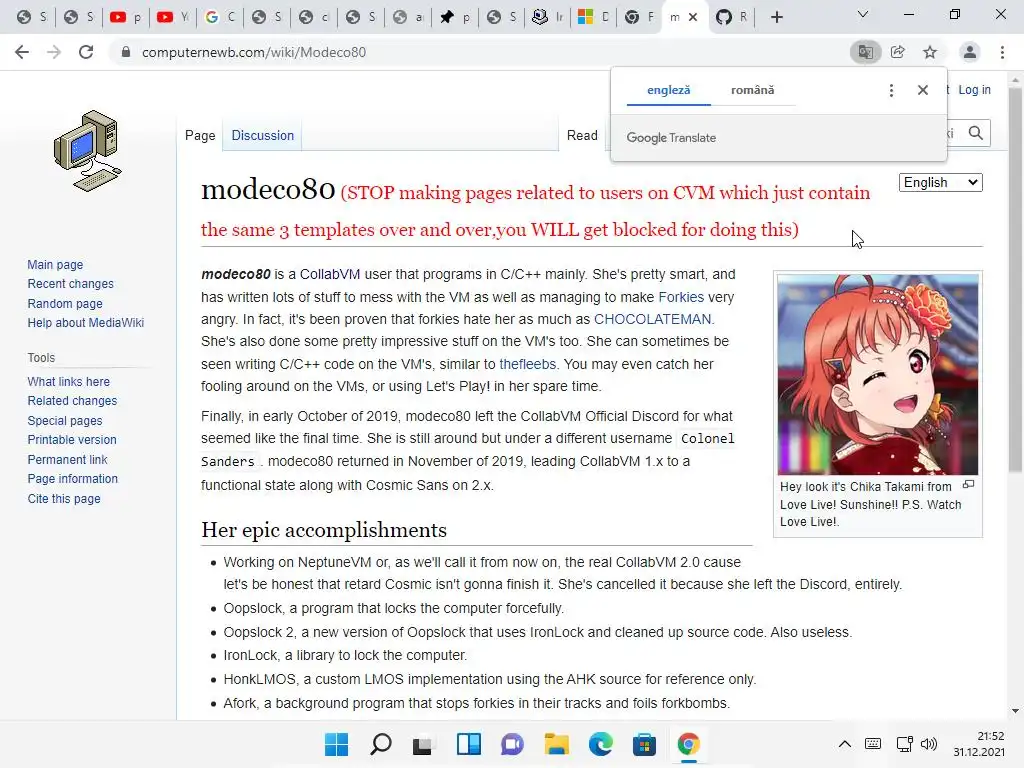
Task: Click the Log in link
Action: pyautogui.click(x=974, y=89)
